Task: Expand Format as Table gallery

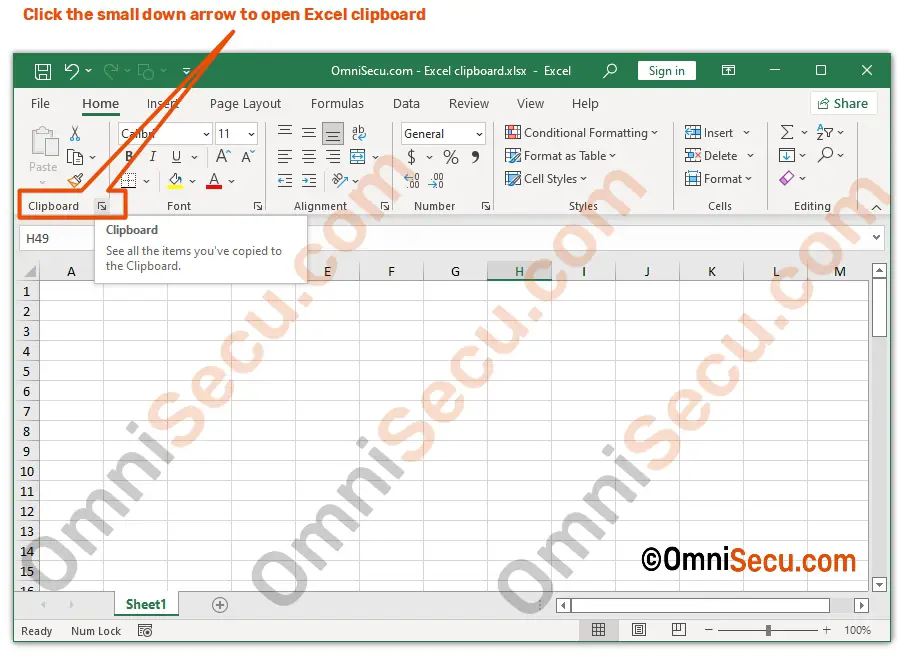Action: (560, 156)
